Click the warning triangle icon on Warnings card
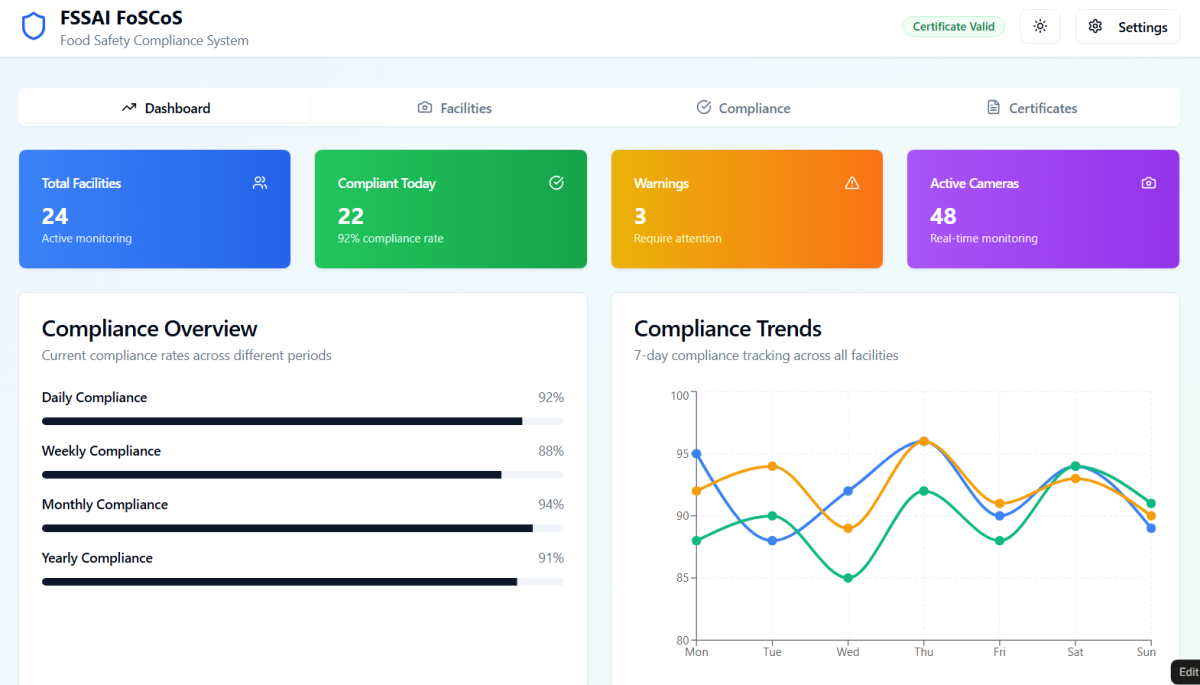The height and width of the screenshot is (685, 1200). (x=852, y=183)
